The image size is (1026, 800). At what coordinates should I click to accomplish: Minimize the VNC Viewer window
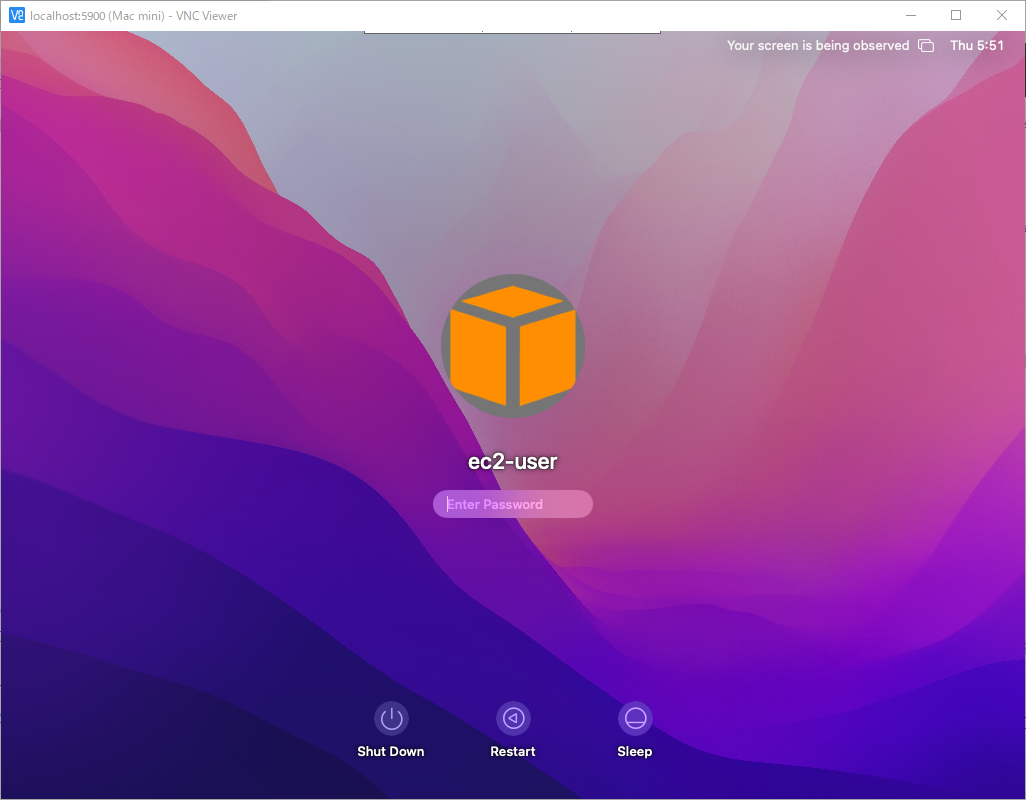[911, 15]
